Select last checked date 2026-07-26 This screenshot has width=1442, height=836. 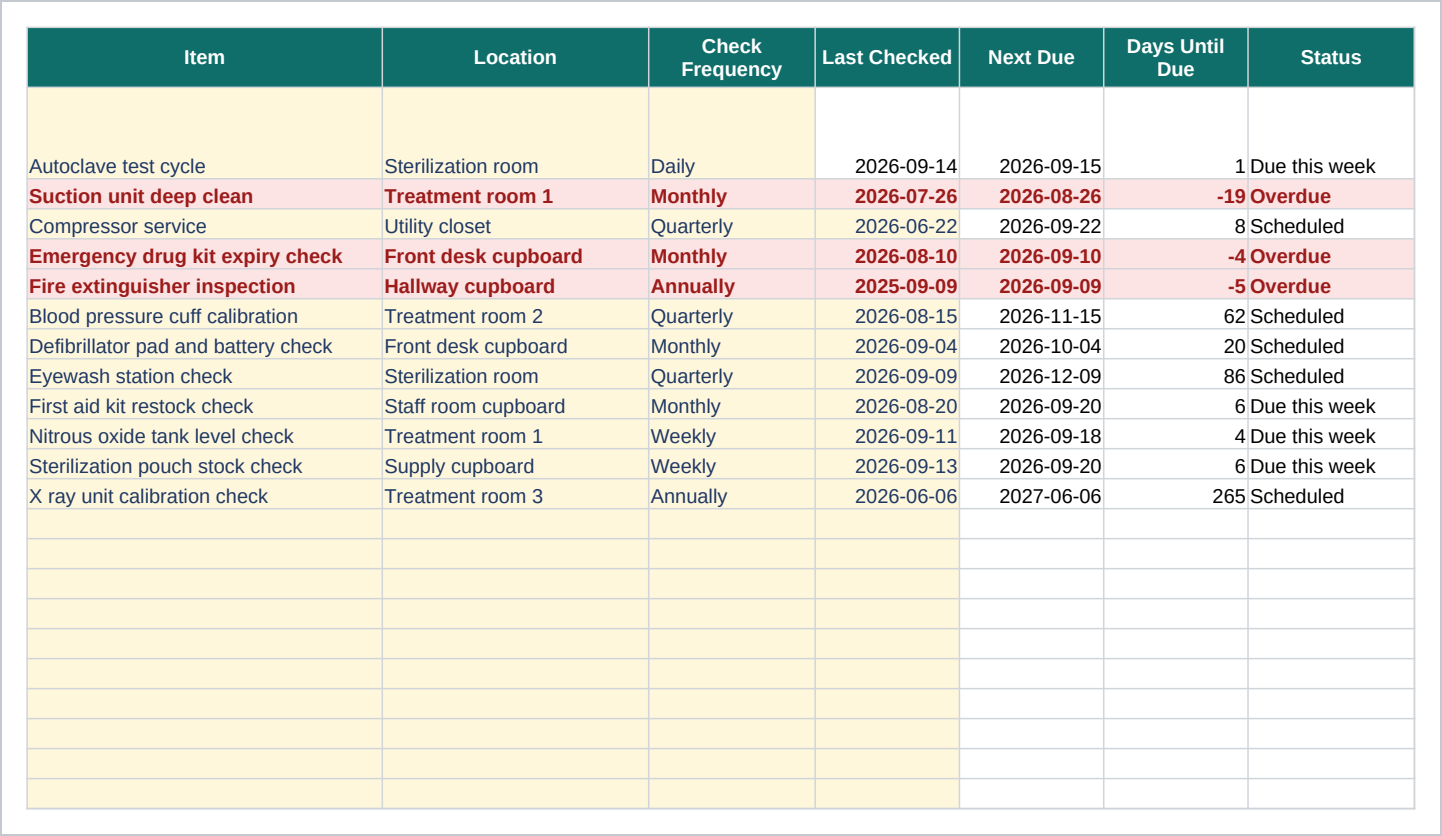[x=887, y=195]
